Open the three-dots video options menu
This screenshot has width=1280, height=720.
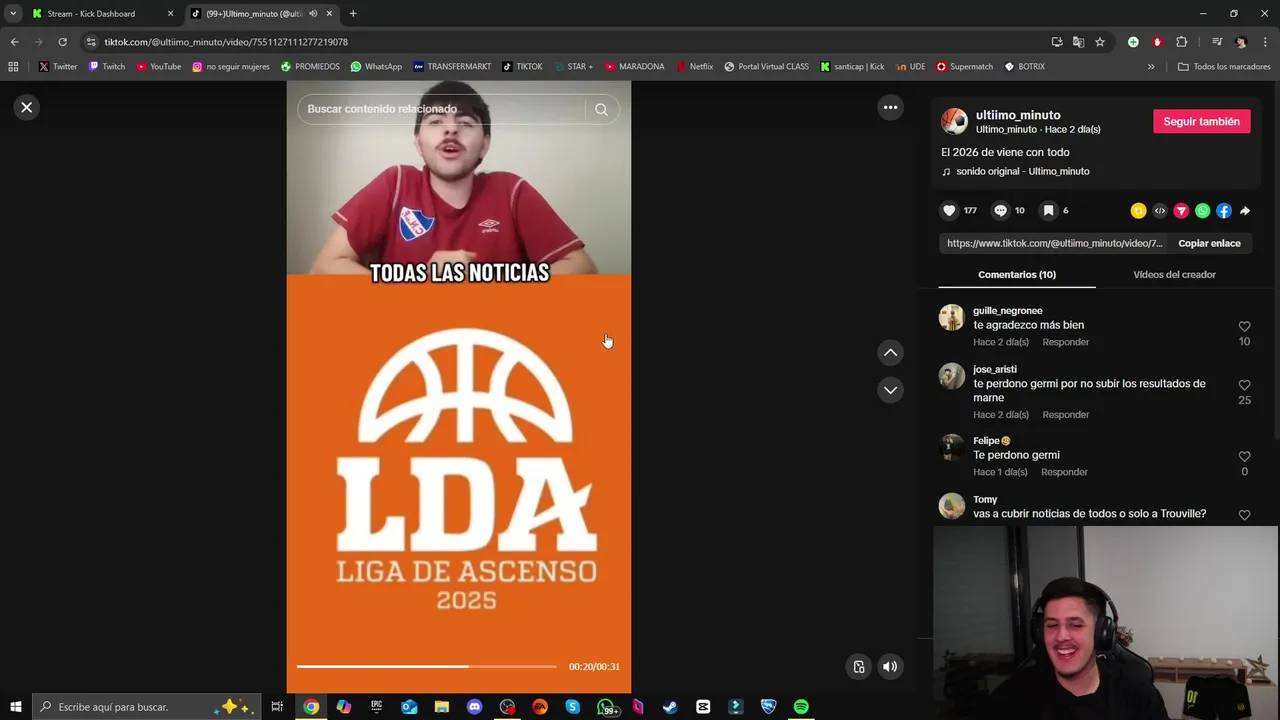click(x=890, y=107)
